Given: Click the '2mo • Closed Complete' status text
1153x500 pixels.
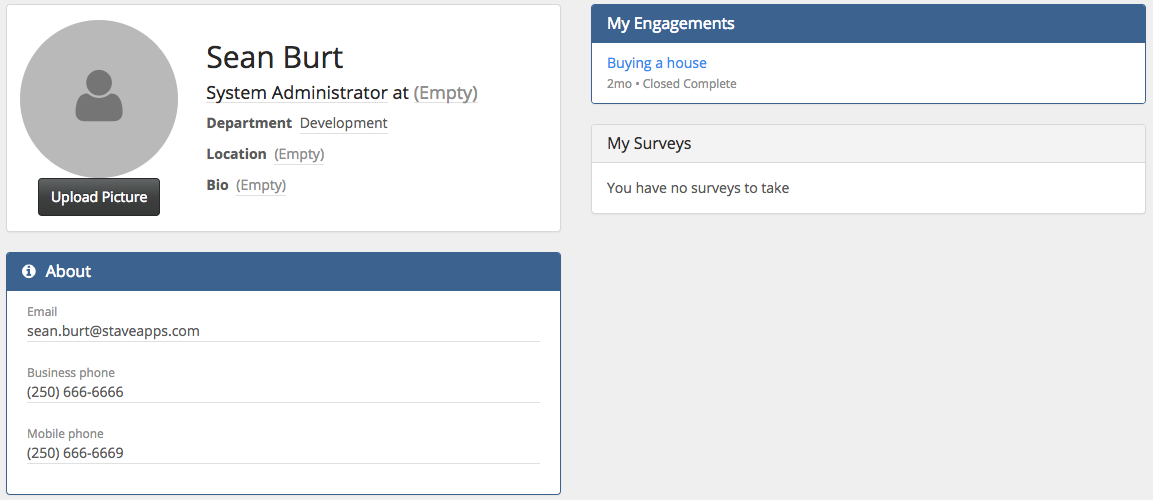Looking at the screenshot, I should [671, 84].
